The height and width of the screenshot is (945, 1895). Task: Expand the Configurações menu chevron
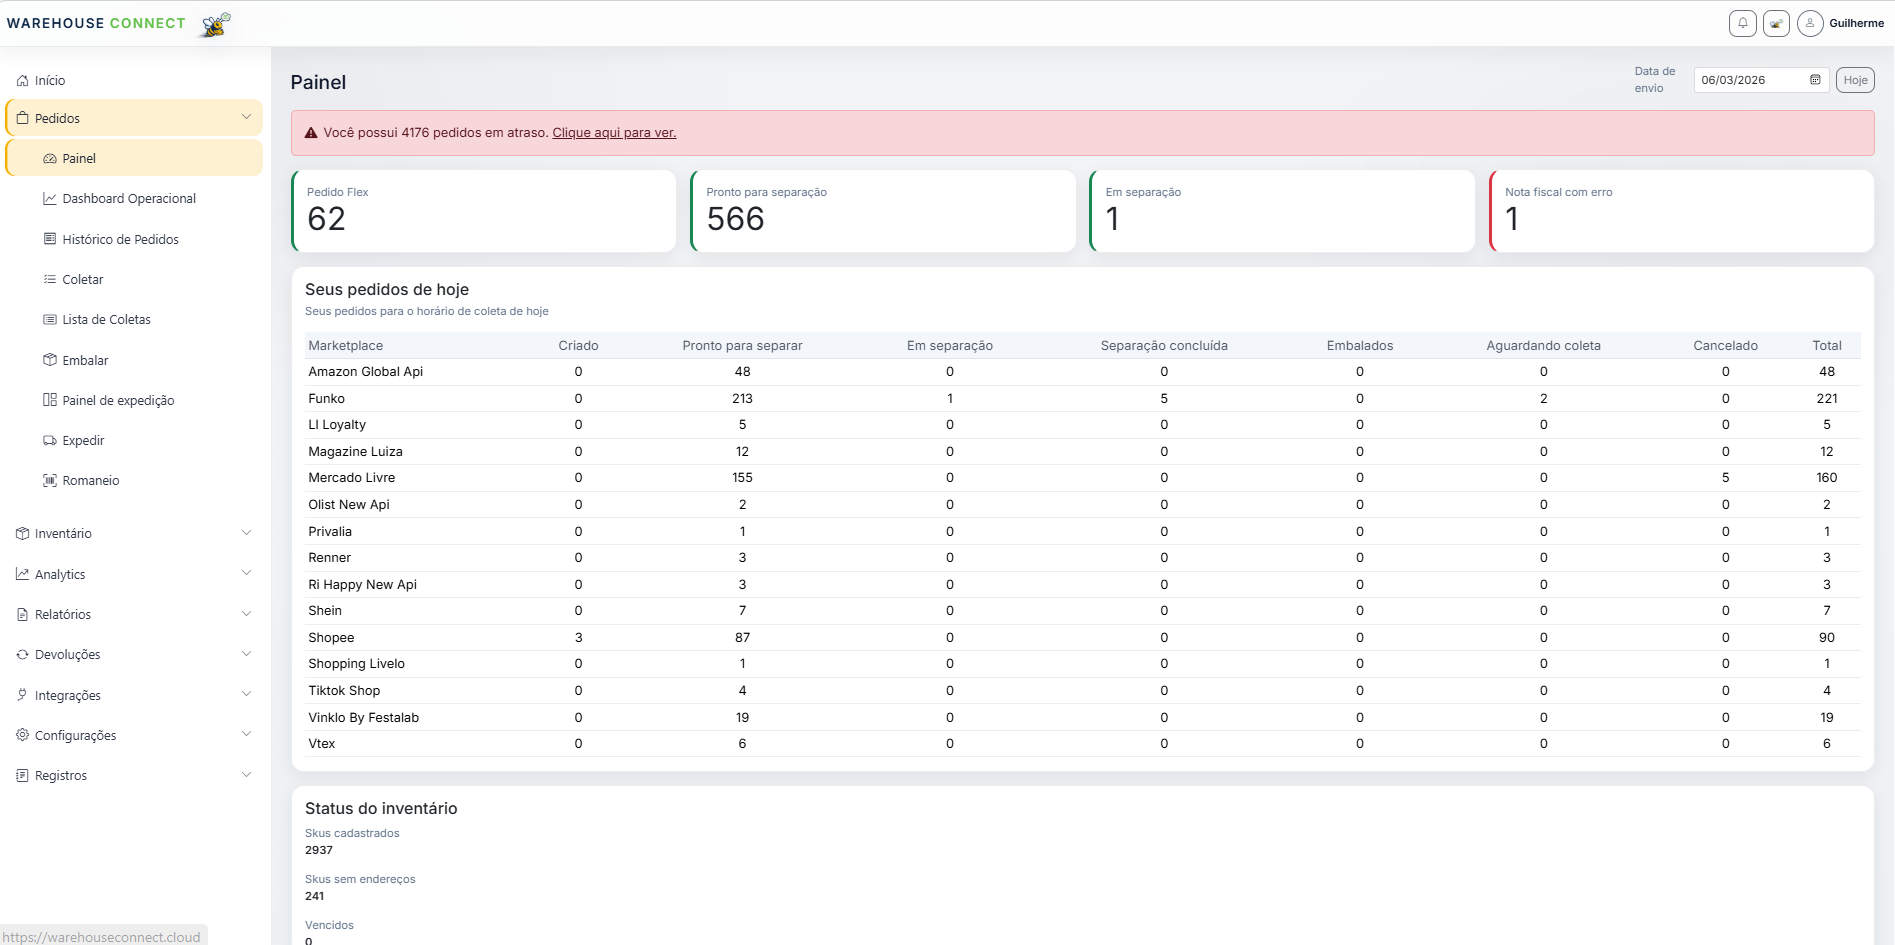(x=246, y=735)
